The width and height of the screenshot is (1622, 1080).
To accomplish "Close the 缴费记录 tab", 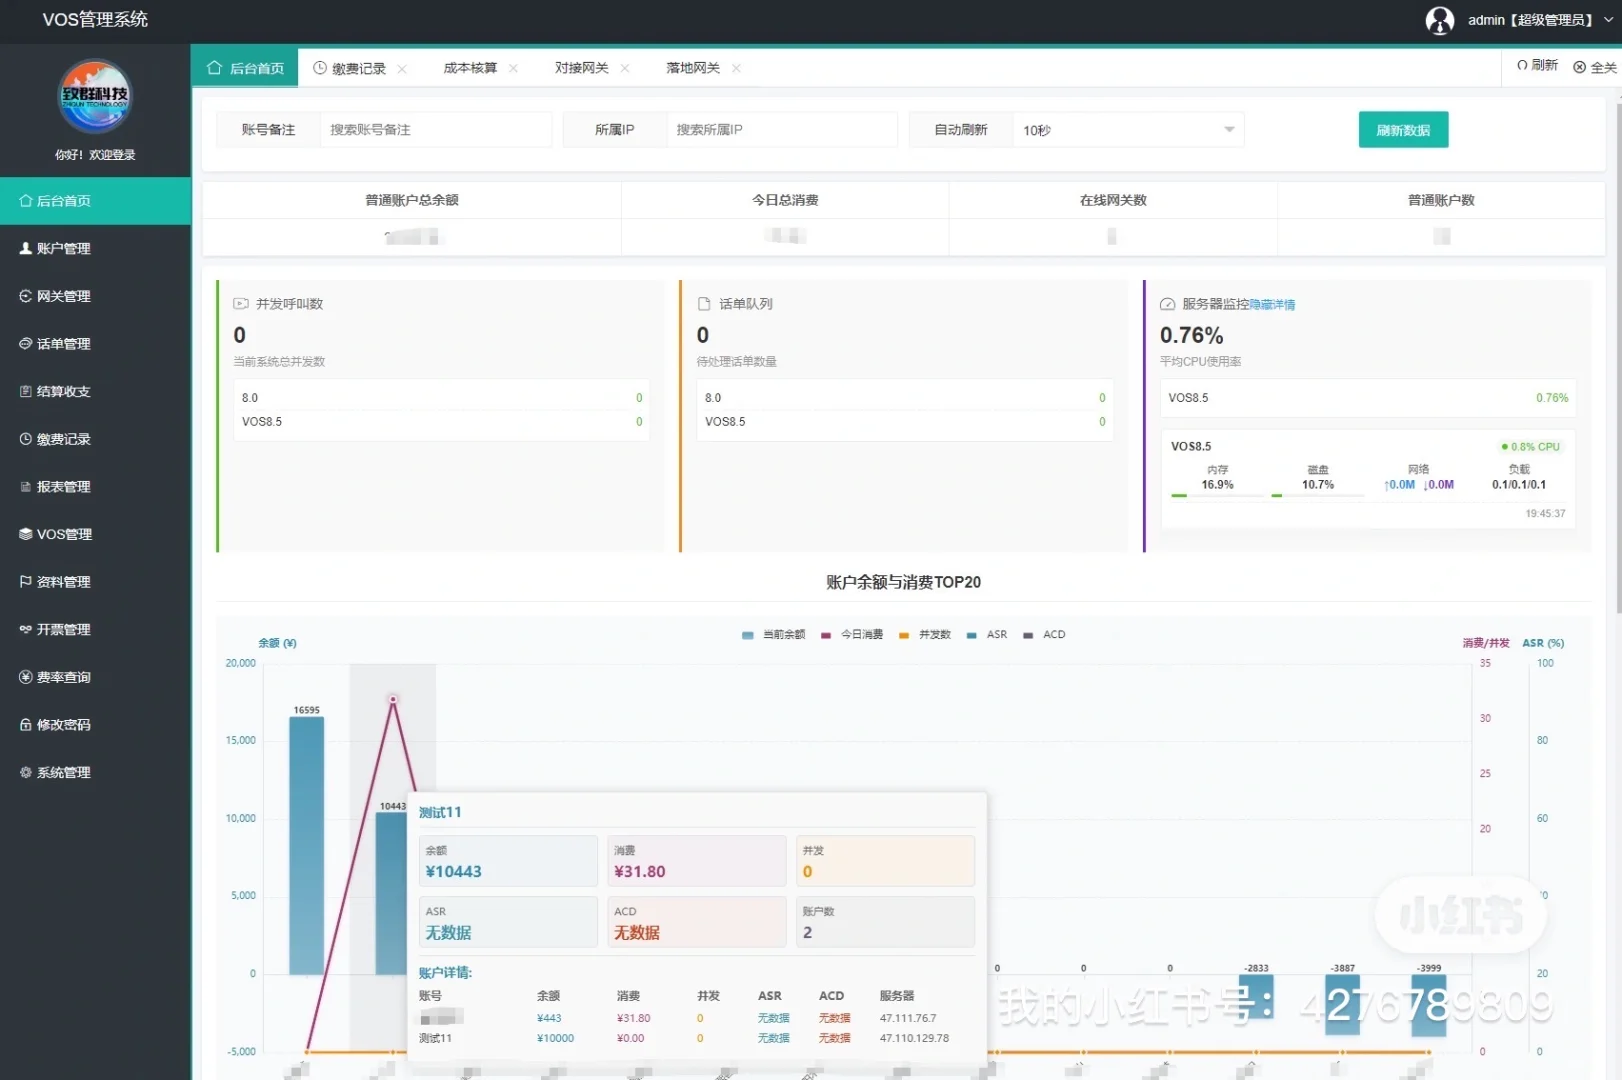I will click(x=402, y=69).
